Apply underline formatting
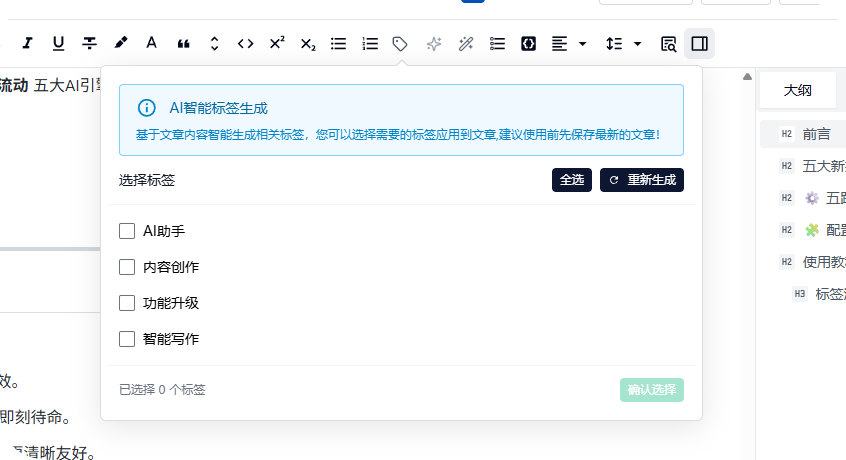This screenshot has height=460, width=846. click(58, 43)
